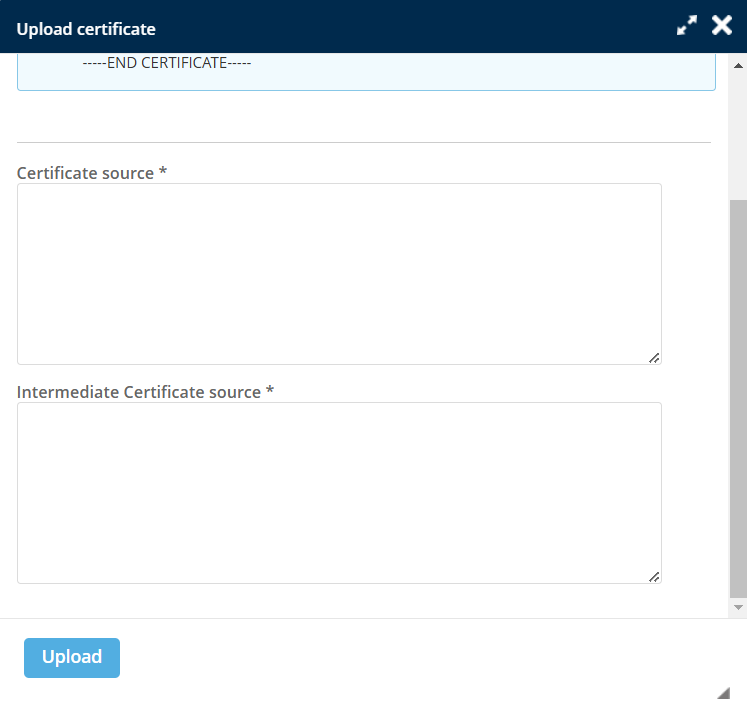Click the "Upload certificate" dialog title
Viewport: 747px width, 713px height.
click(86, 29)
